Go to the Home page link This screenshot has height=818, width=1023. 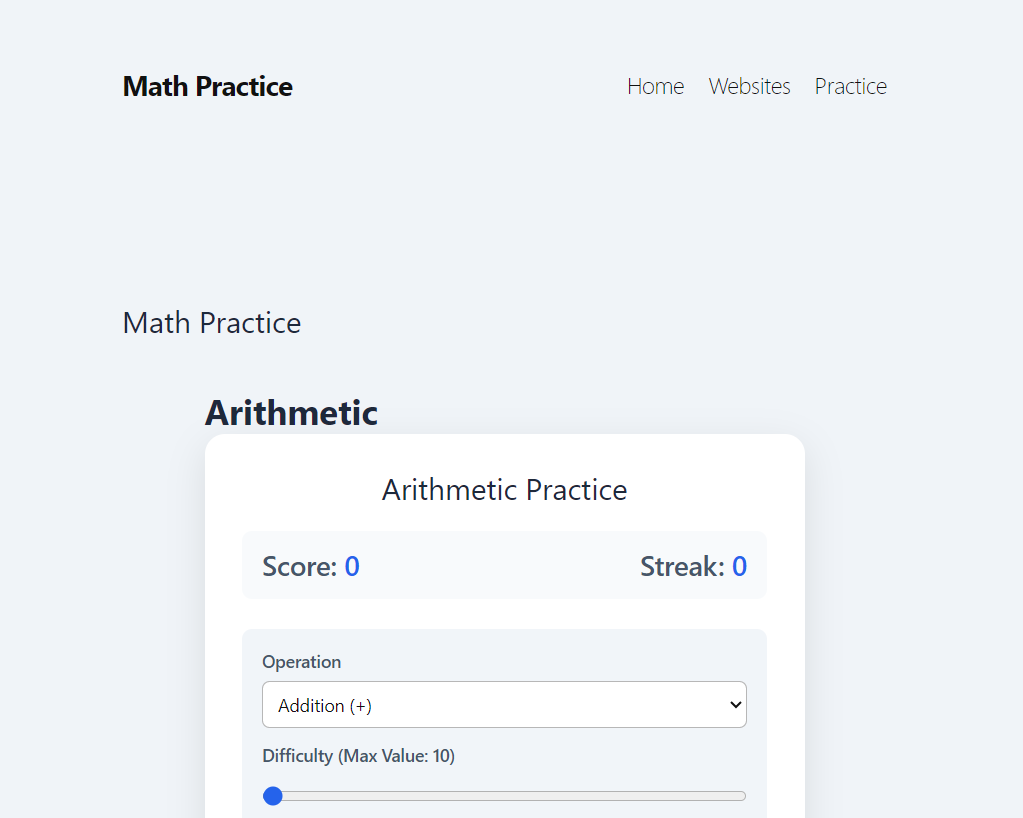coord(656,86)
